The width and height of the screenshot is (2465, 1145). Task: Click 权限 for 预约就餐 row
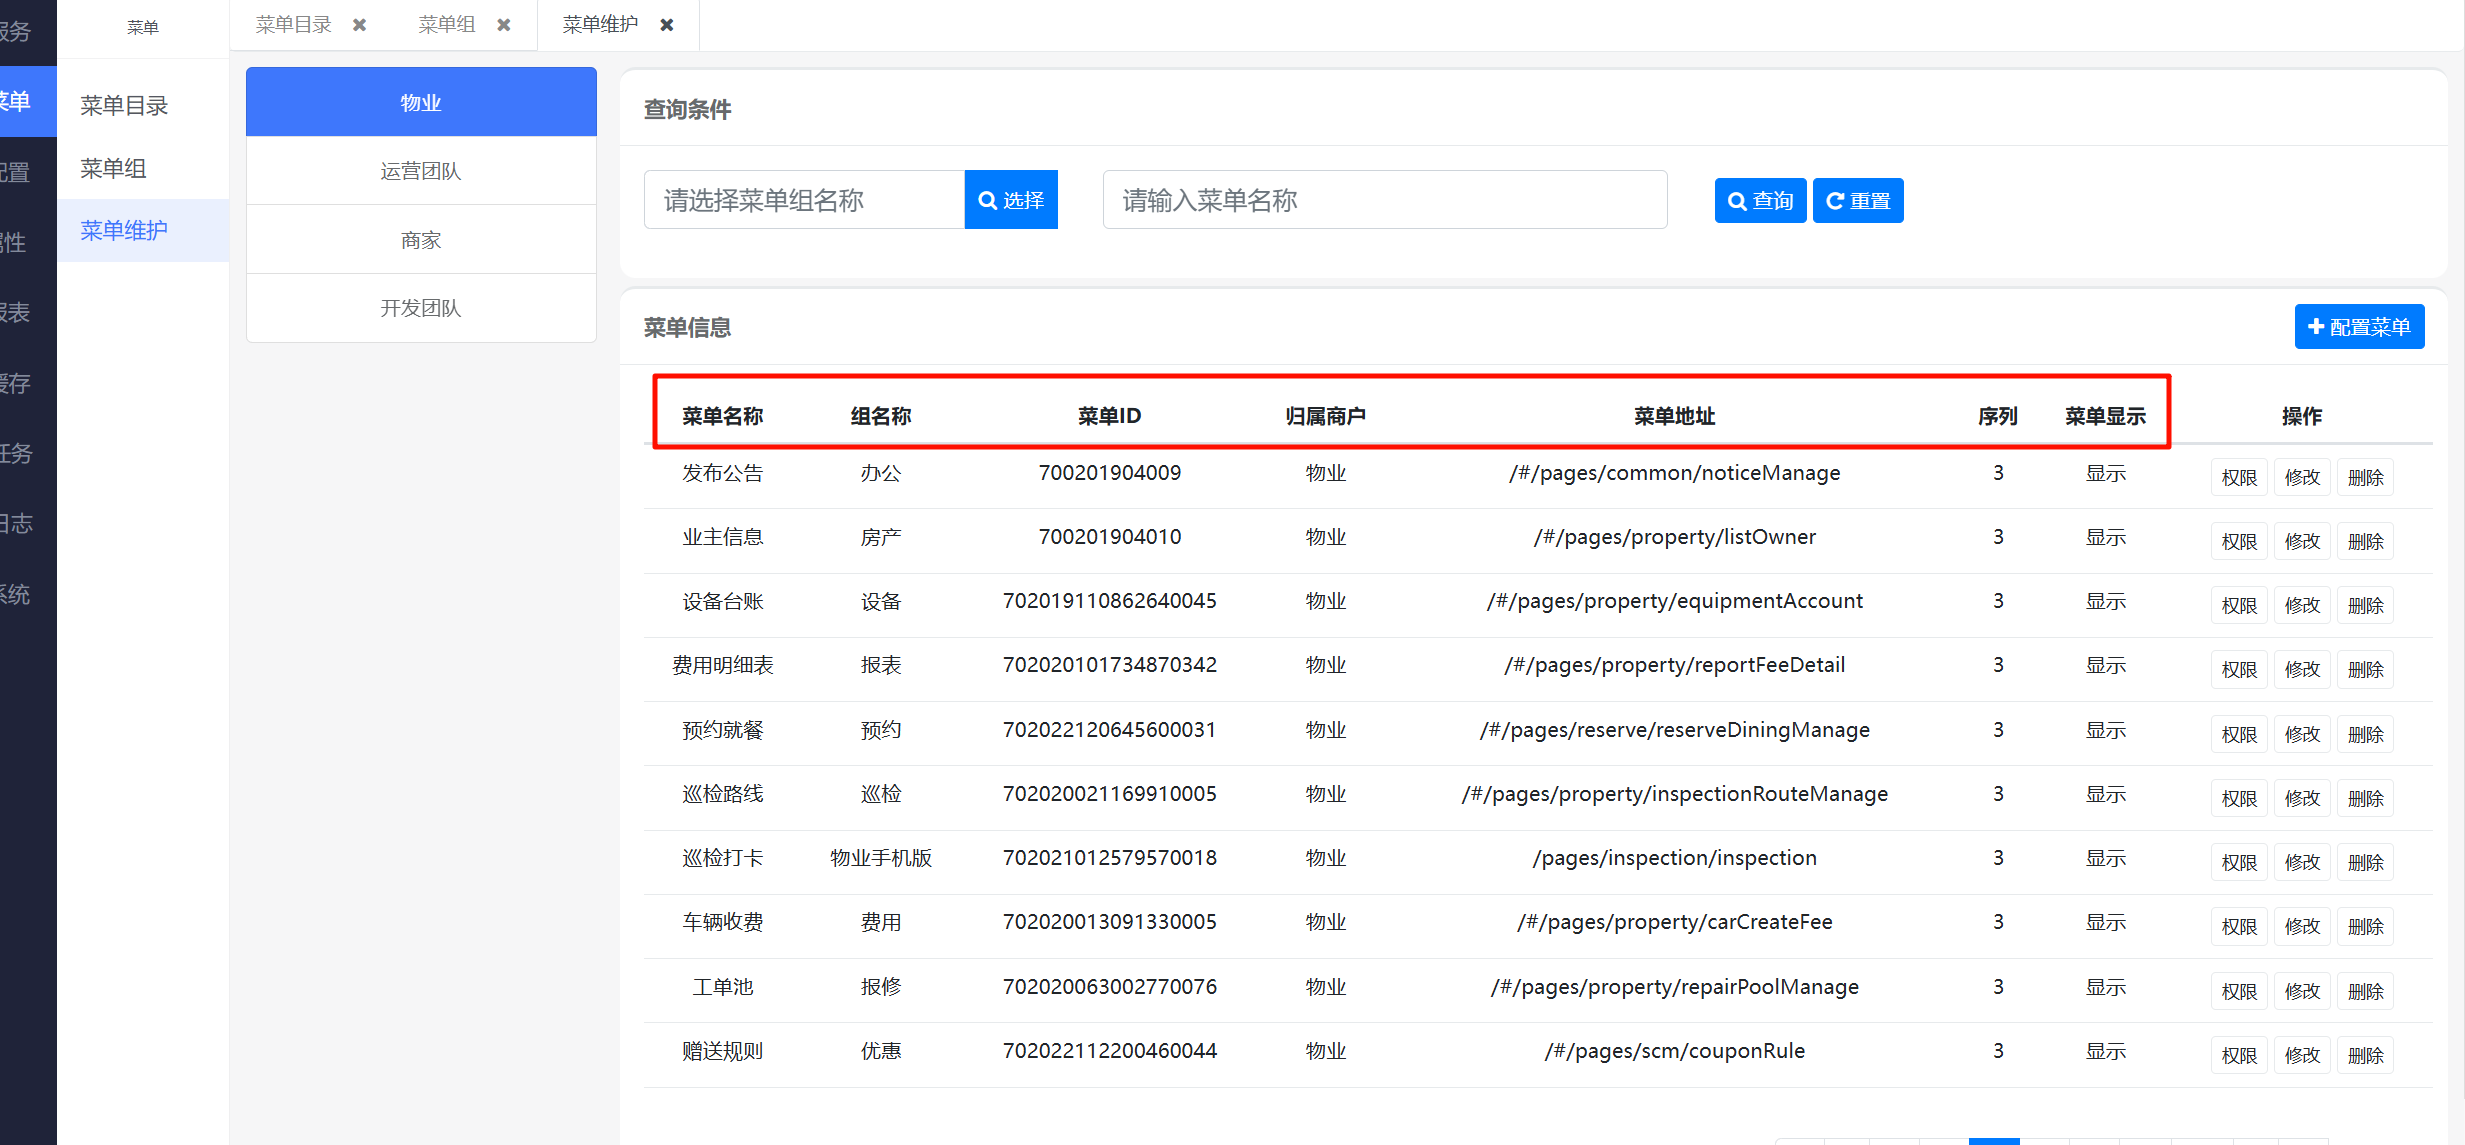coord(2239,735)
